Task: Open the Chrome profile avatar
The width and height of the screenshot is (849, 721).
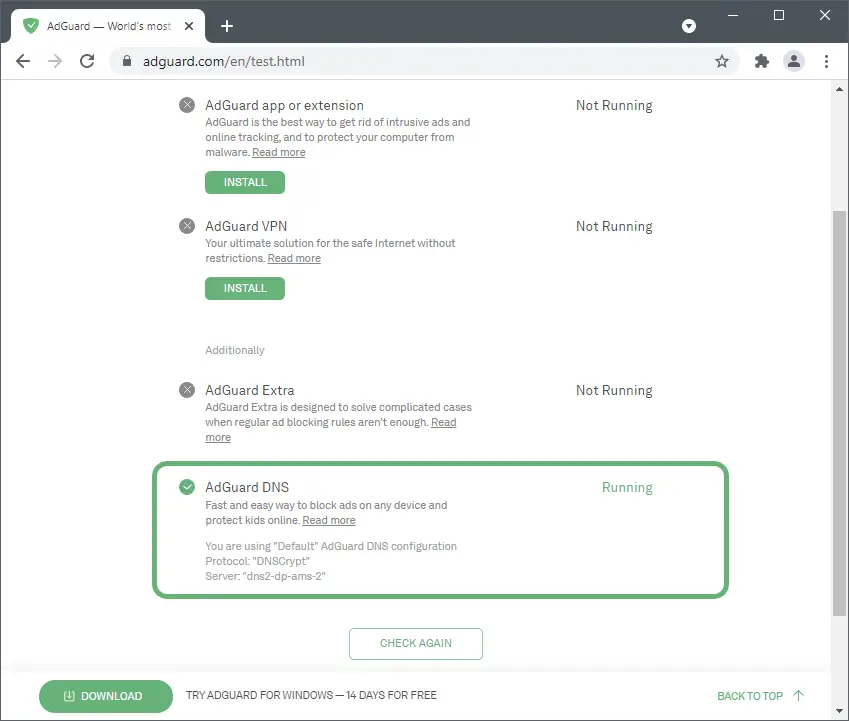Action: point(794,61)
